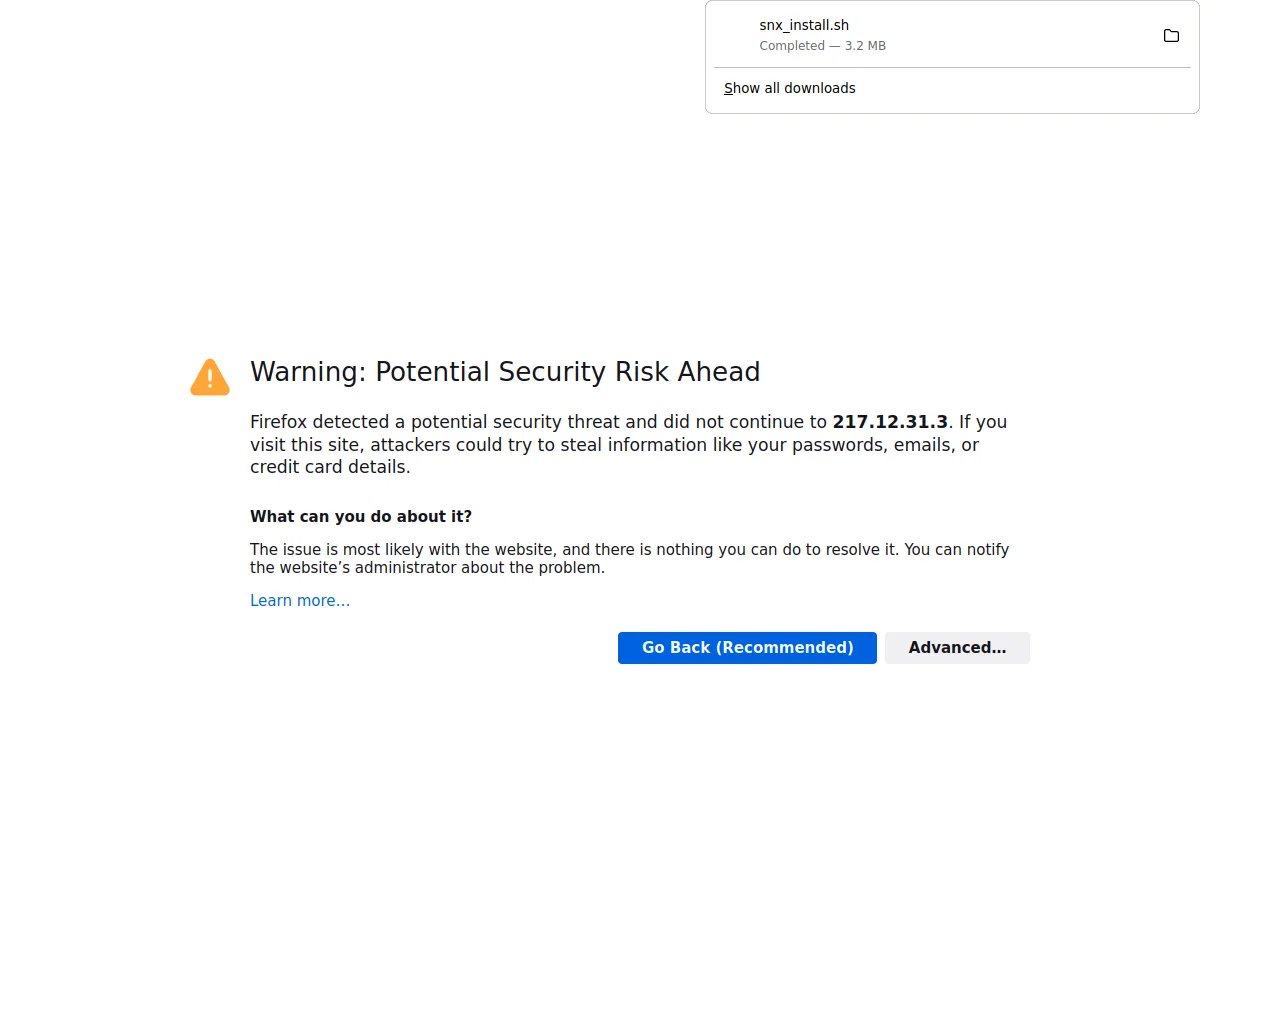Viewport: 1280px width, 1024px height.
Task: Click "the website's administrator about the problem" line
Action: [427, 568]
